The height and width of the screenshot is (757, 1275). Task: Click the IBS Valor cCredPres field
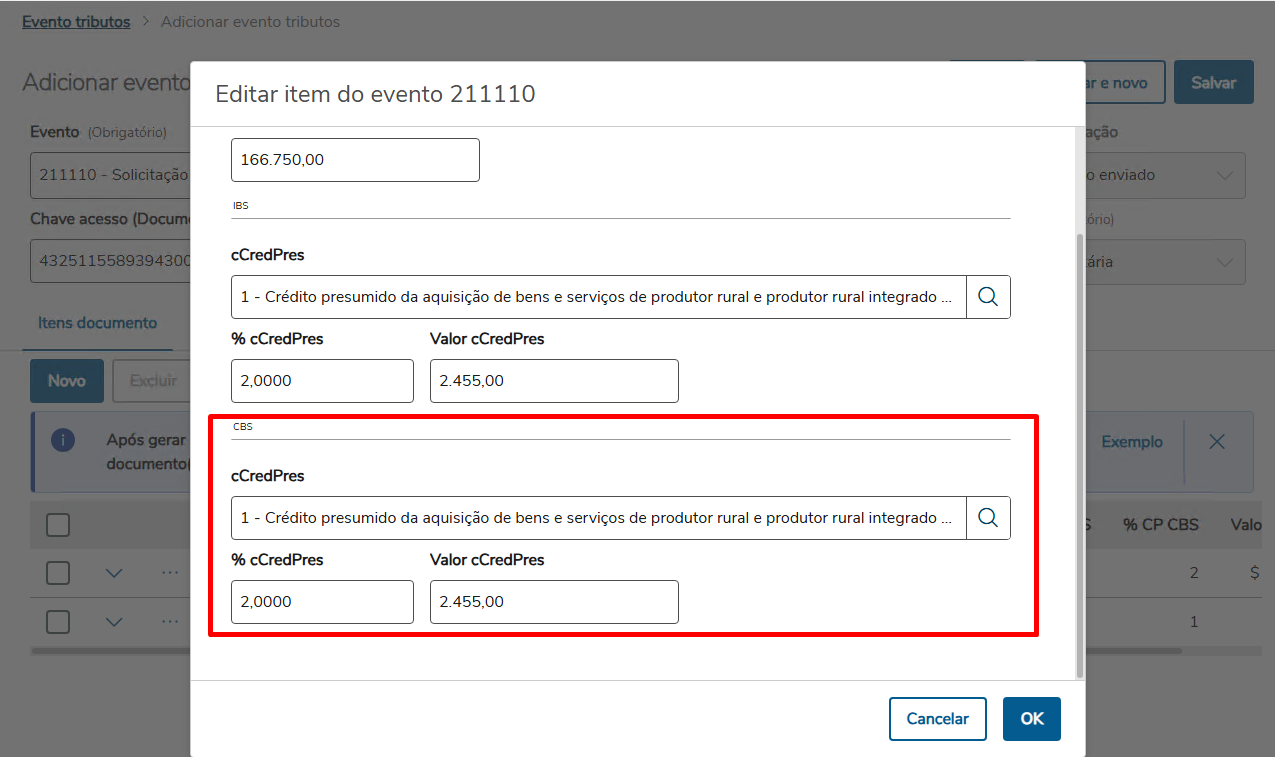click(x=553, y=381)
